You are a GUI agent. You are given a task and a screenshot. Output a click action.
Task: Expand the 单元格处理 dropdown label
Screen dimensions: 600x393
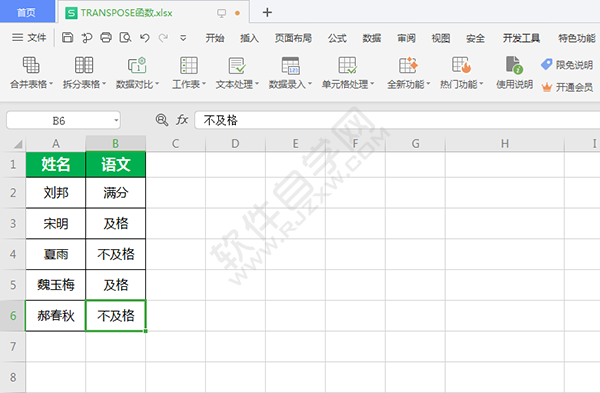point(348,84)
